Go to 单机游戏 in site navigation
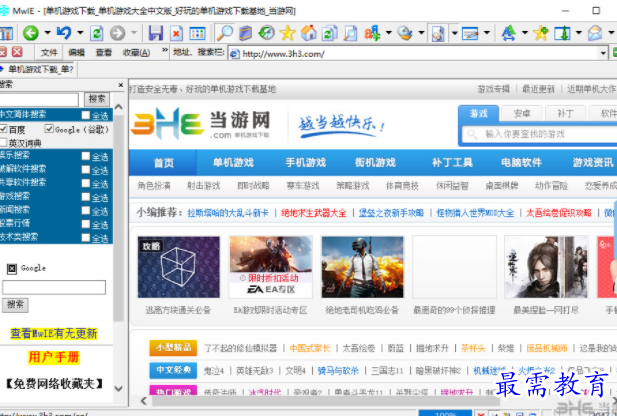Image resolution: width=617 pixels, height=416 pixels. pos(233,163)
